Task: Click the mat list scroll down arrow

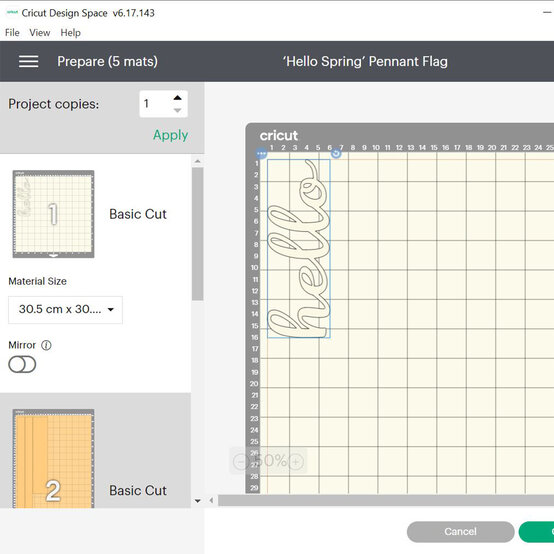Action: click(198, 501)
